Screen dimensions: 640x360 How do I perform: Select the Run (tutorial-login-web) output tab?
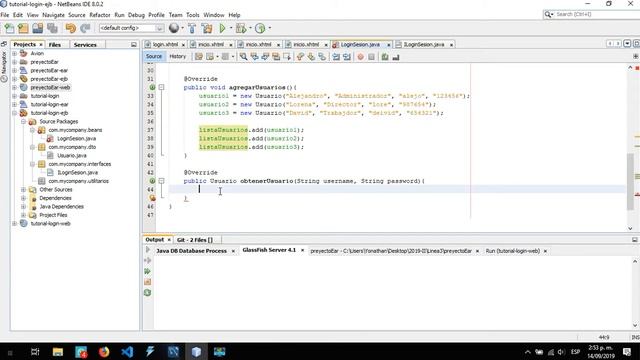pyautogui.click(x=513, y=251)
